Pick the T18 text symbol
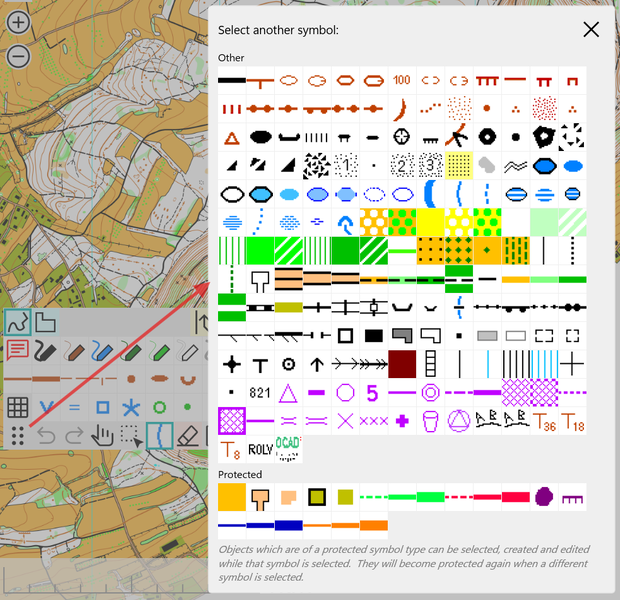 pyautogui.click(x=573, y=421)
